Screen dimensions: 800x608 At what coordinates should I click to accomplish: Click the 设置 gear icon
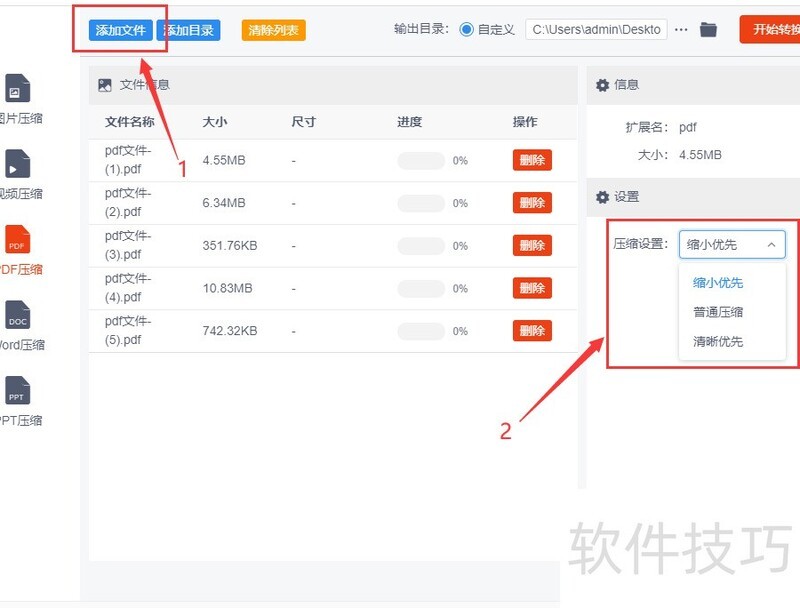604,197
